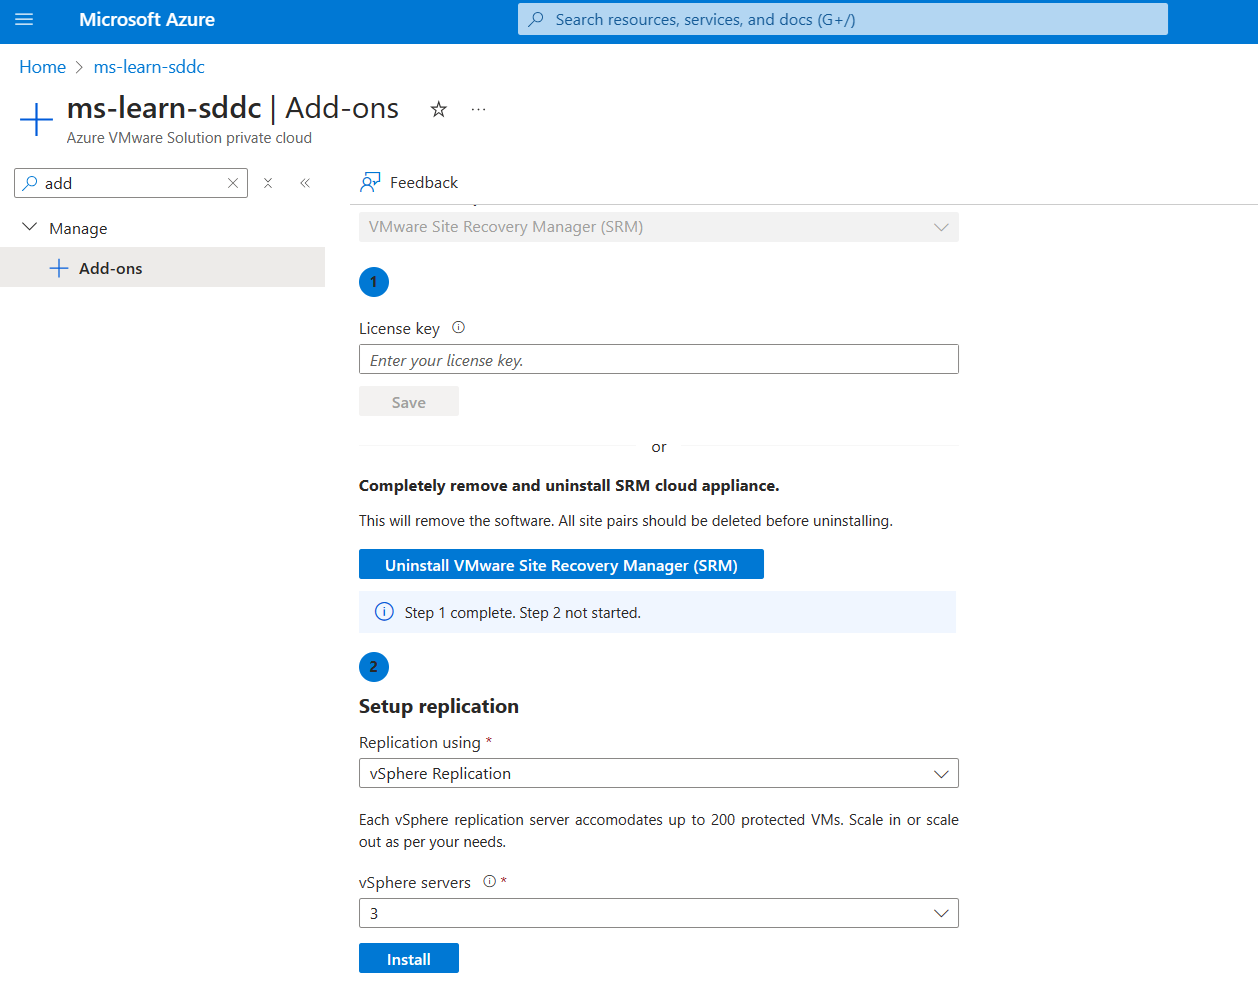Click the 'License key' field label
Image resolution: width=1258 pixels, height=987 pixels.
click(399, 329)
